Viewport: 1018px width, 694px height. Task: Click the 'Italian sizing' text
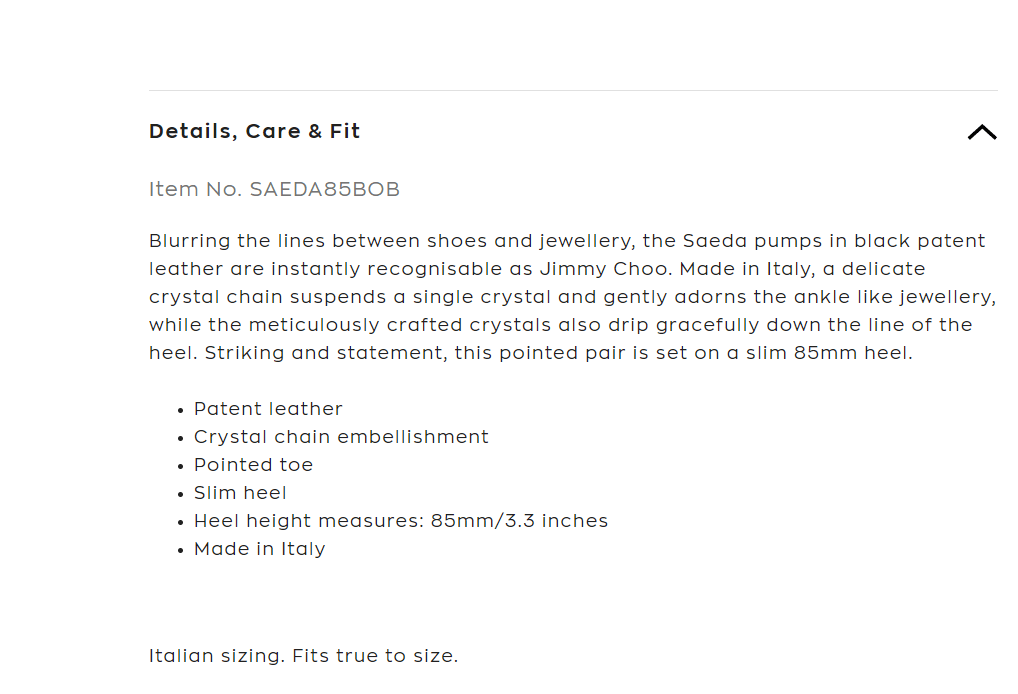[x=217, y=657]
